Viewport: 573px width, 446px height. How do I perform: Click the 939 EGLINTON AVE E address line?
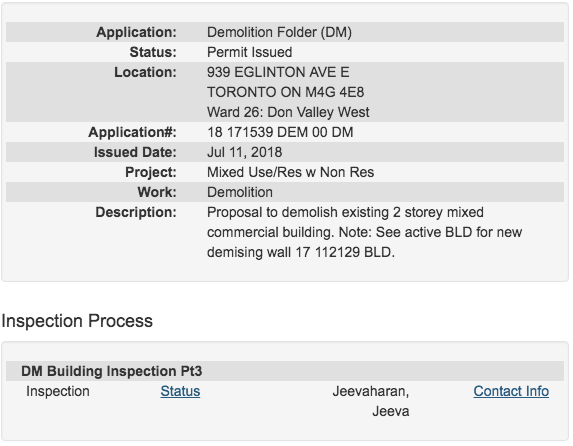(278, 72)
